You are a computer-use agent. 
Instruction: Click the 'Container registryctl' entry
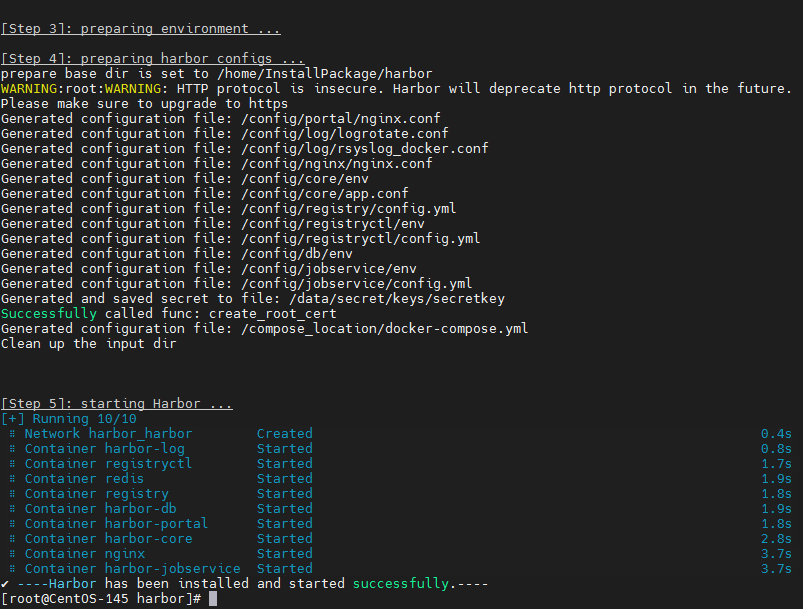pos(109,464)
